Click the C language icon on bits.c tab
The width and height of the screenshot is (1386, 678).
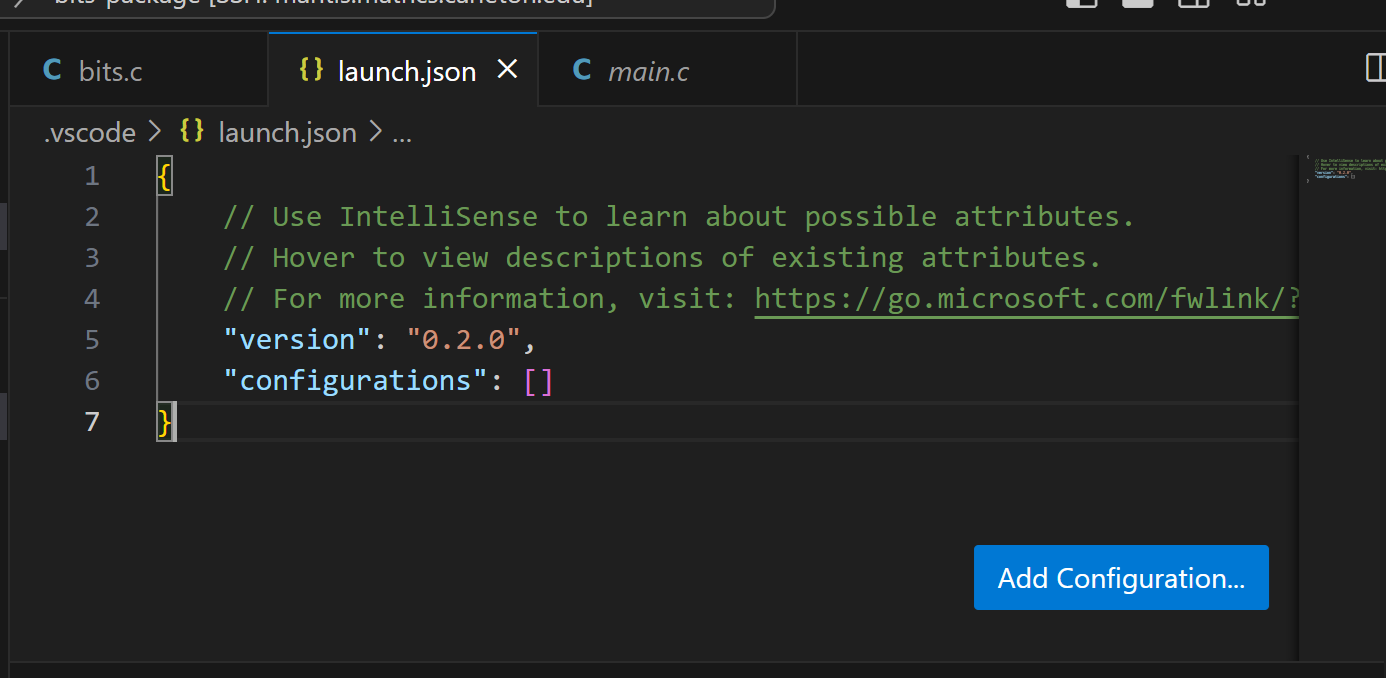[51, 70]
